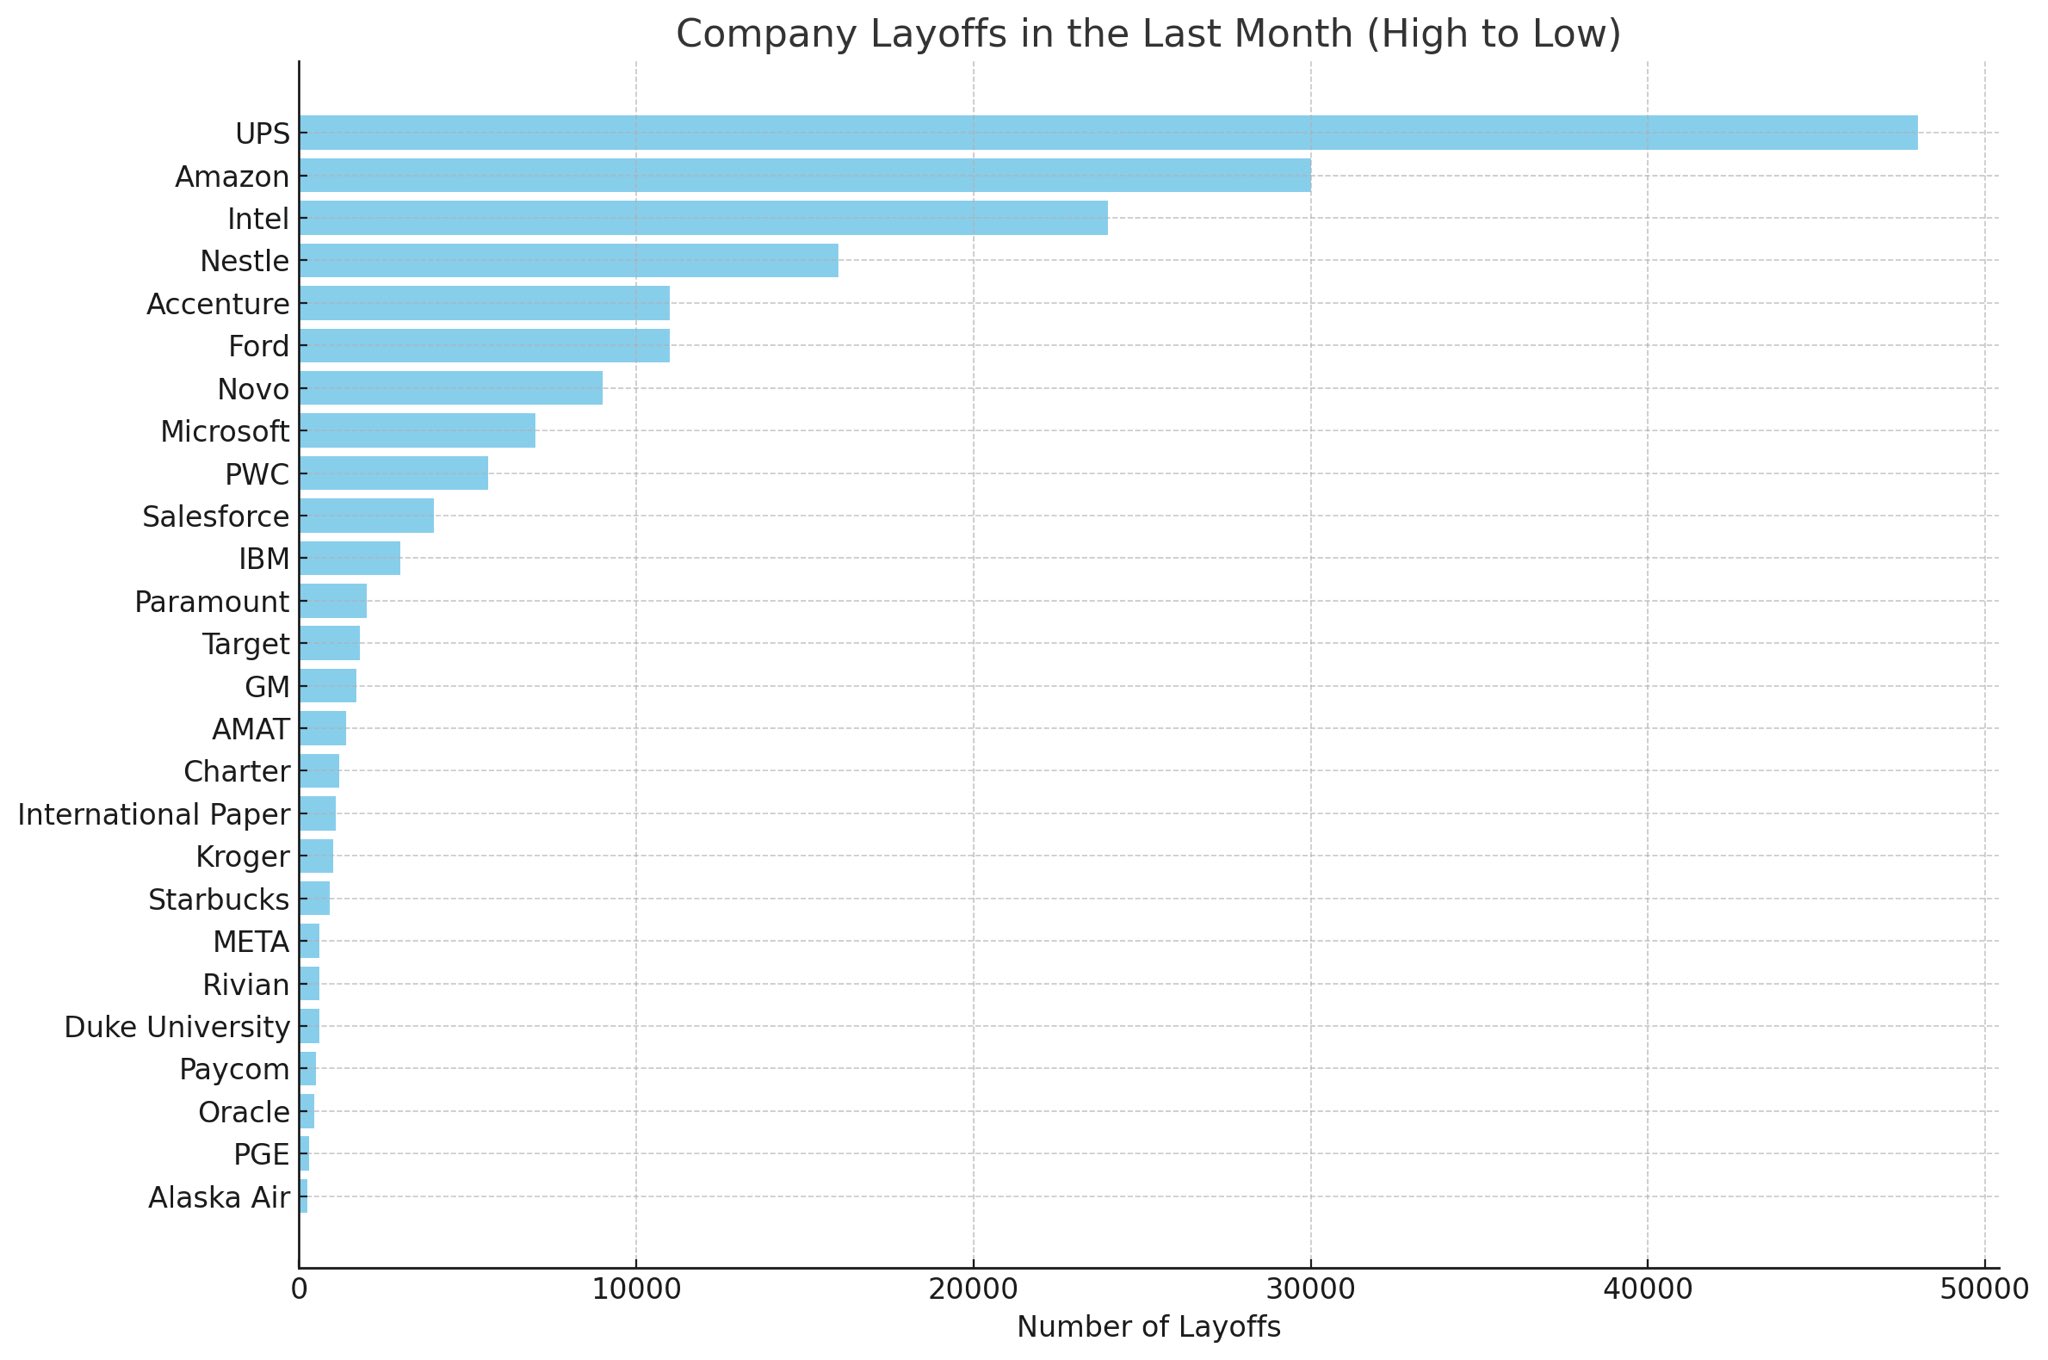Click the Ford bar
The height and width of the screenshot is (1360, 2048).
point(484,346)
